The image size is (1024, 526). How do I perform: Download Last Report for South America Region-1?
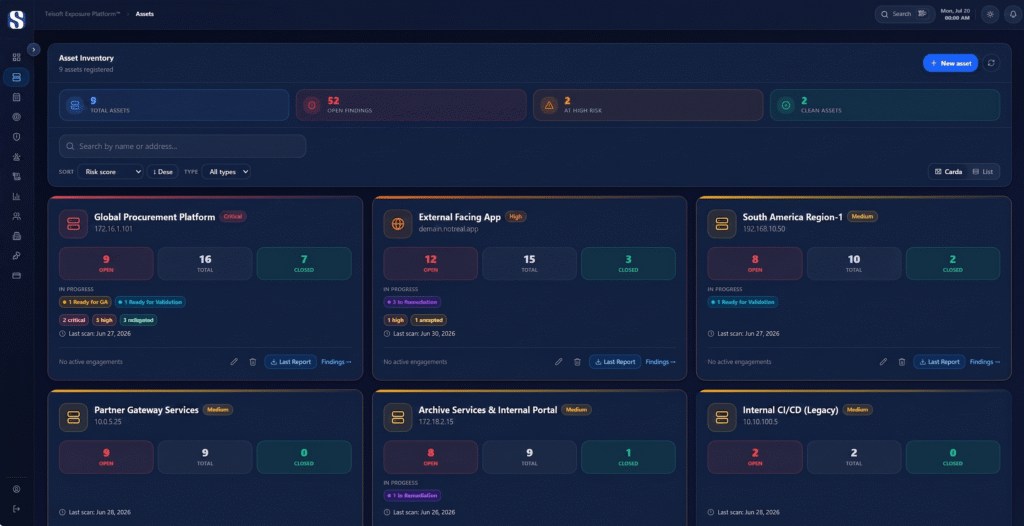939,361
